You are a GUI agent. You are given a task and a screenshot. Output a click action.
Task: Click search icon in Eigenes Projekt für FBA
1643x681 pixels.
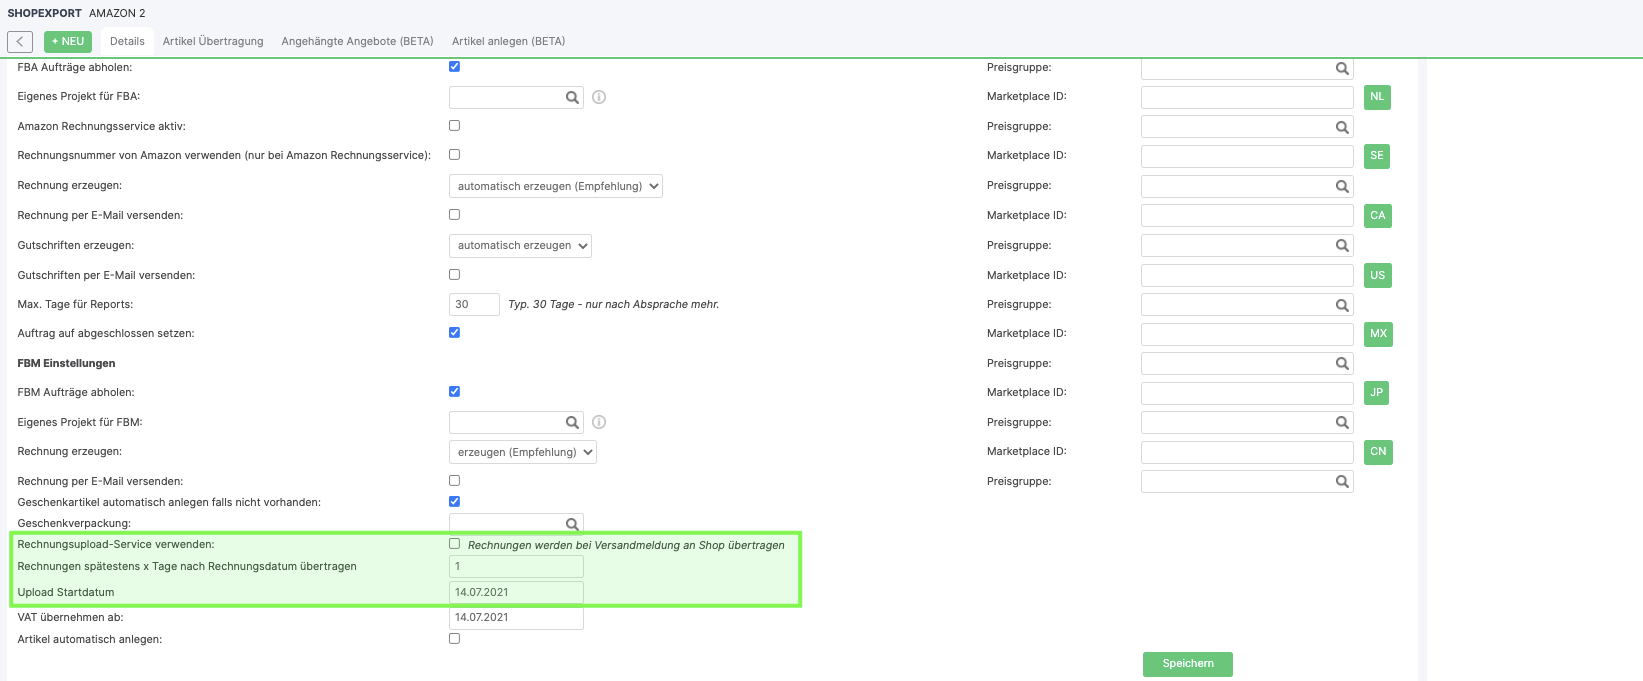pyautogui.click(x=572, y=98)
